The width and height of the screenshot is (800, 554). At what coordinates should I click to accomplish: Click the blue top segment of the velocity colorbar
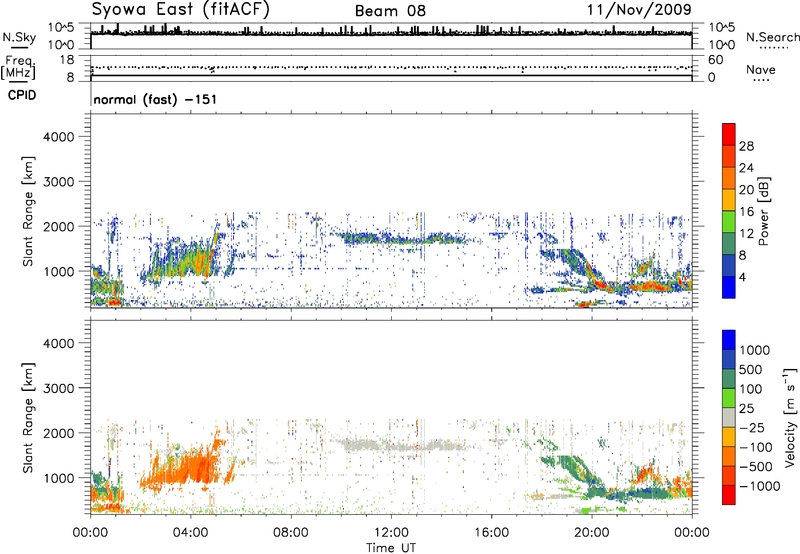729,340
